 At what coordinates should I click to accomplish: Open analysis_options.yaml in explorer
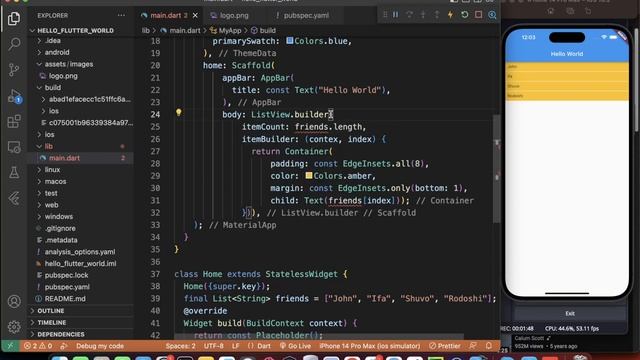coord(80,252)
